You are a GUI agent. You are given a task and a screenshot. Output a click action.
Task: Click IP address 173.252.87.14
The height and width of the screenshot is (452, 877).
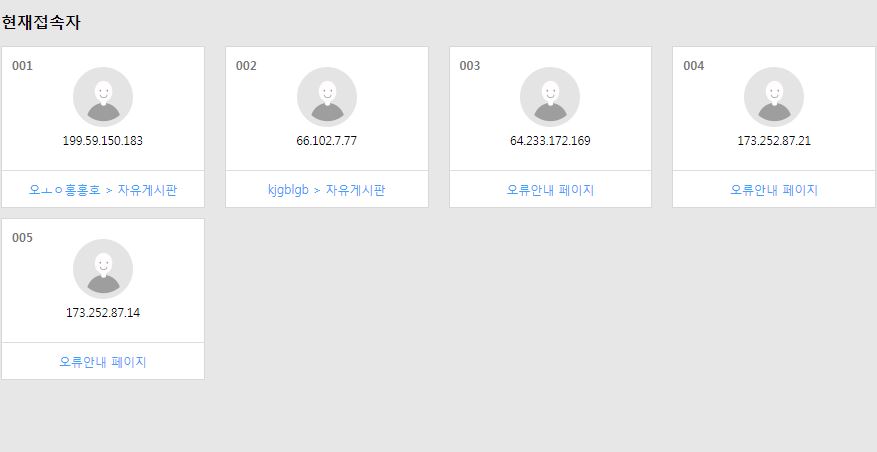(x=103, y=312)
